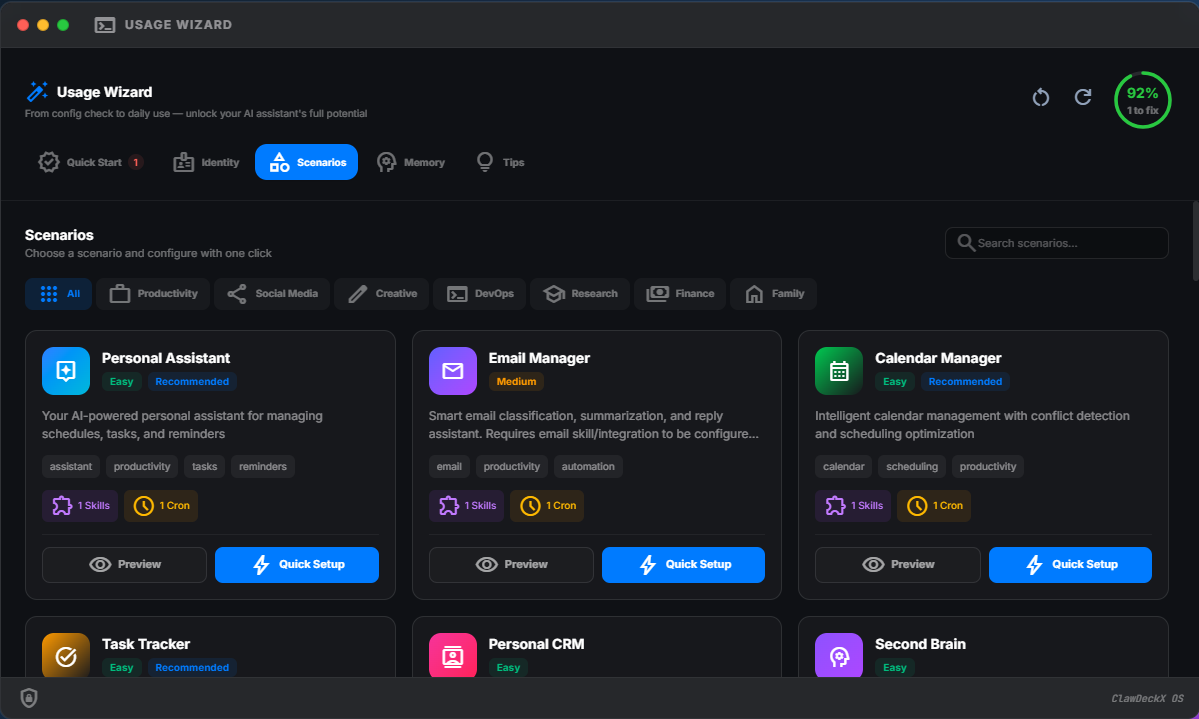This screenshot has height=719, width=1199.
Task: Filter scenarios by DevOps category
Action: point(481,294)
